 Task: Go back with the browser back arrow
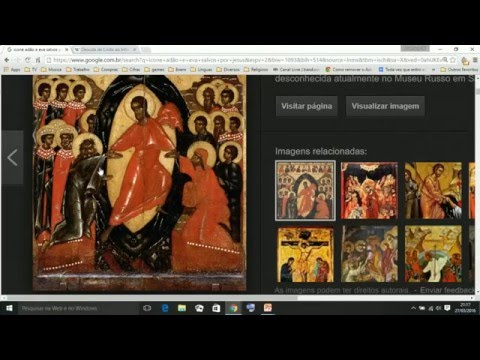(7, 60)
